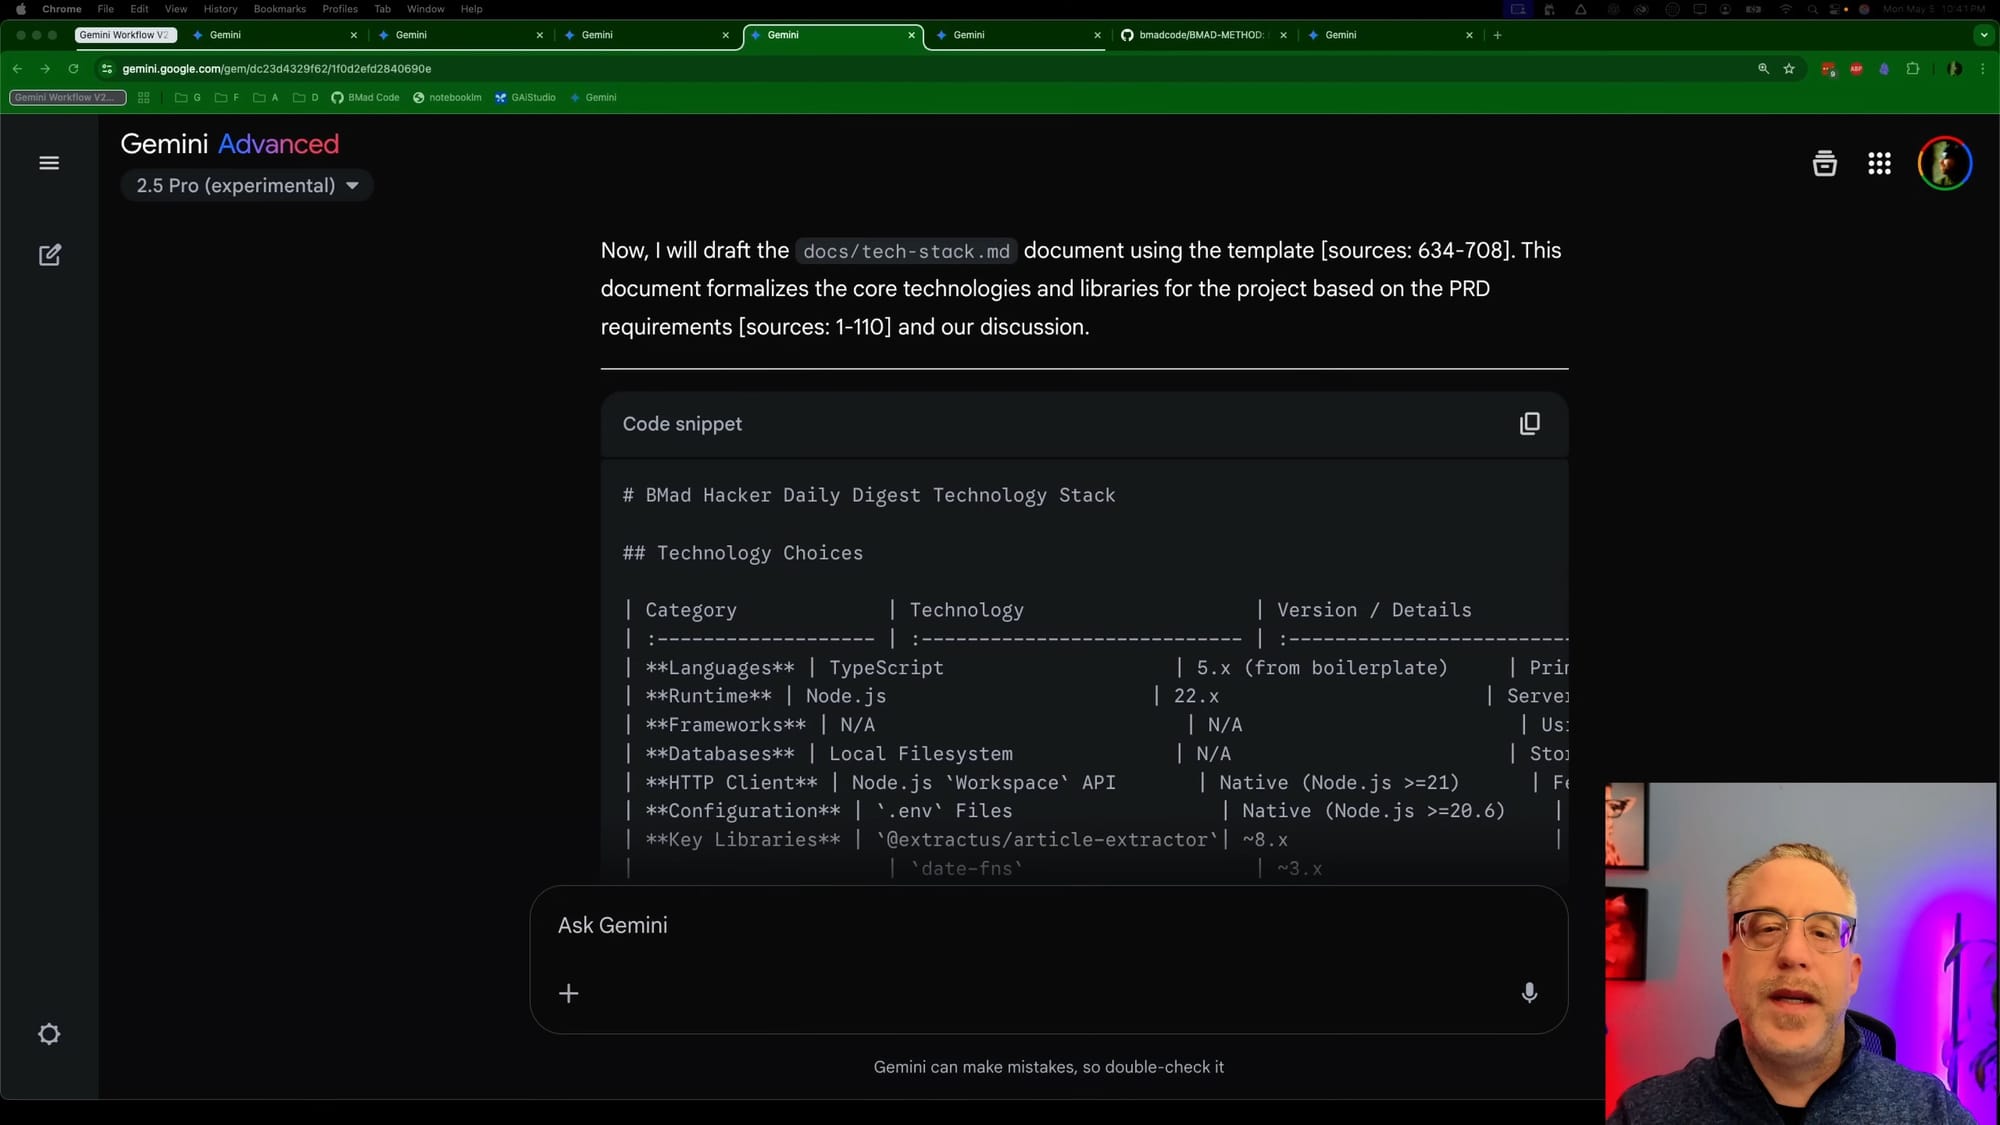
Task: Click the plus attachment button
Action: point(568,993)
